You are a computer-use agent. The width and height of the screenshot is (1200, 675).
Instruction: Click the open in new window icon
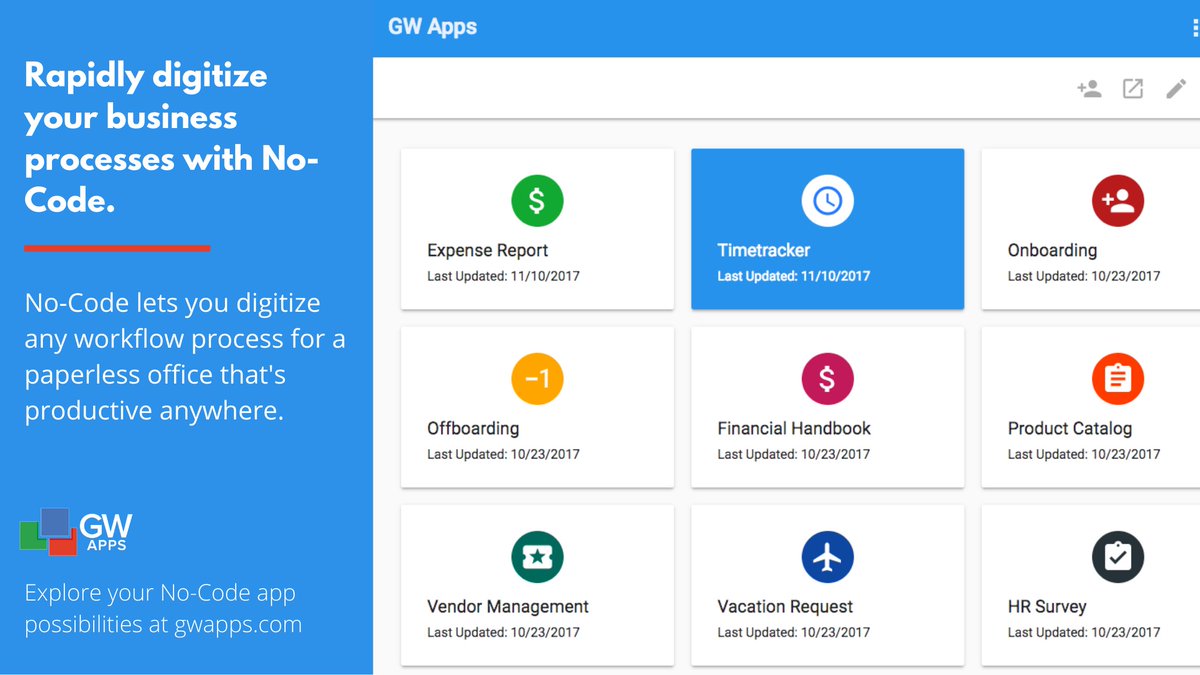[1133, 89]
